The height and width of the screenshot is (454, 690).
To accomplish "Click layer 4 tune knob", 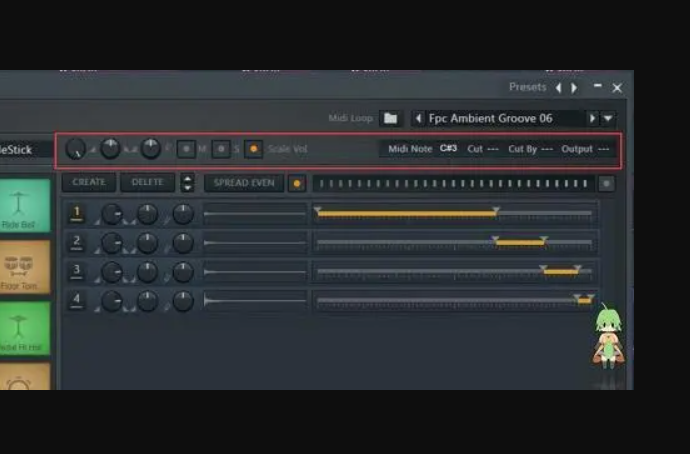I will click(x=183, y=301).
